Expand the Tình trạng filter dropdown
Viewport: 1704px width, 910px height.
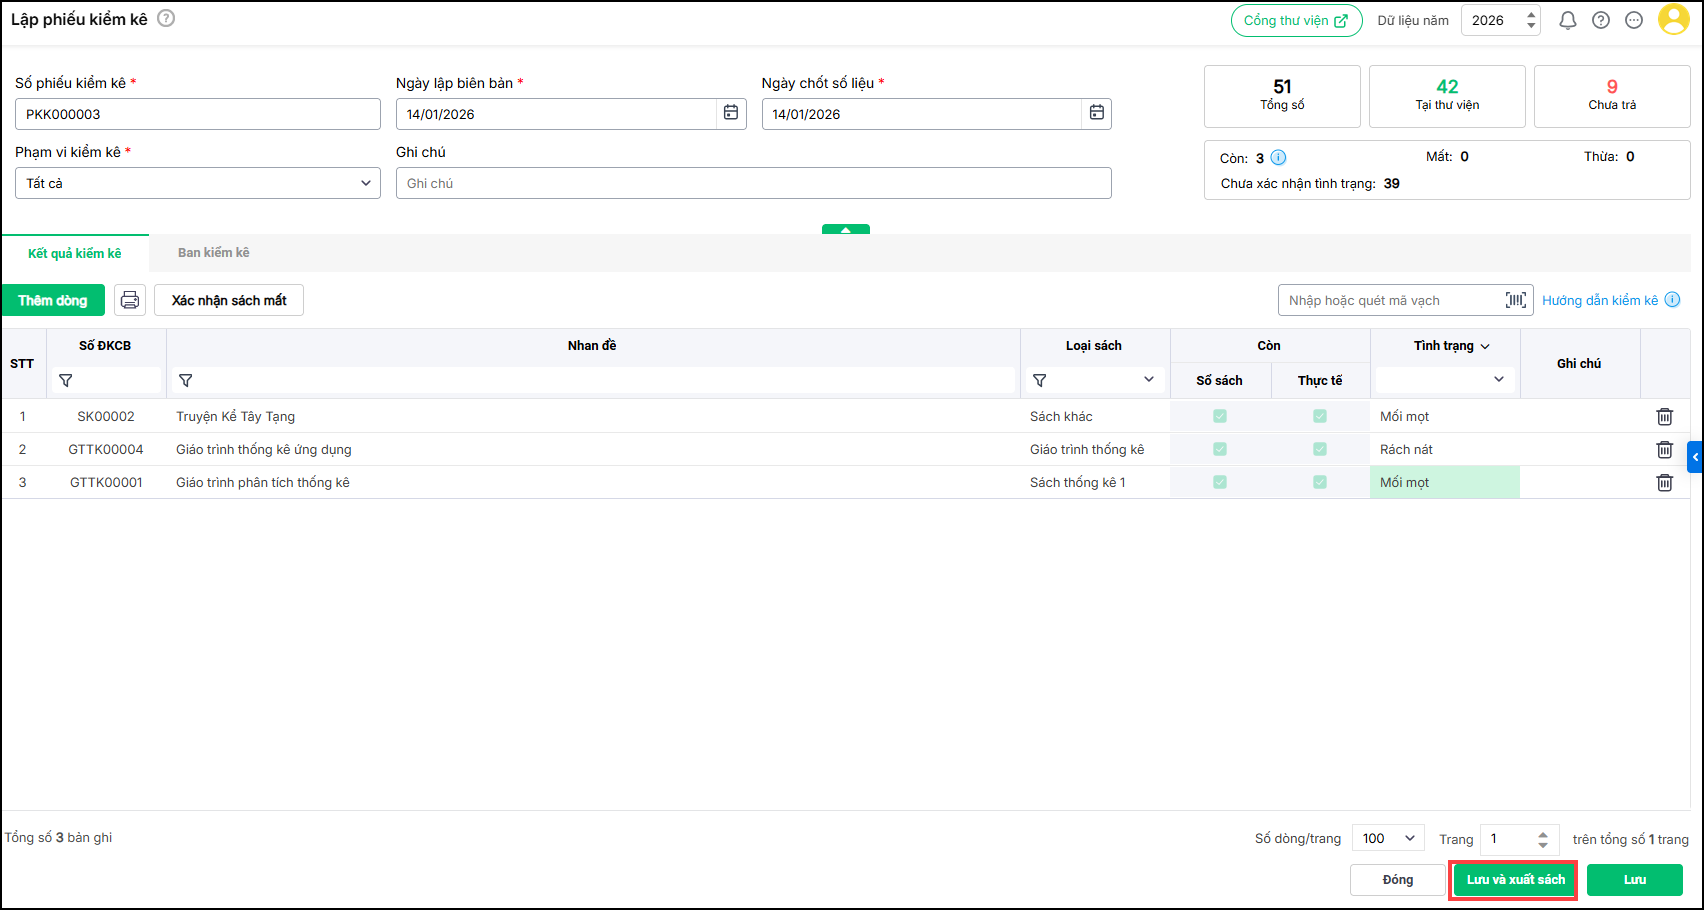point(1445,380)
